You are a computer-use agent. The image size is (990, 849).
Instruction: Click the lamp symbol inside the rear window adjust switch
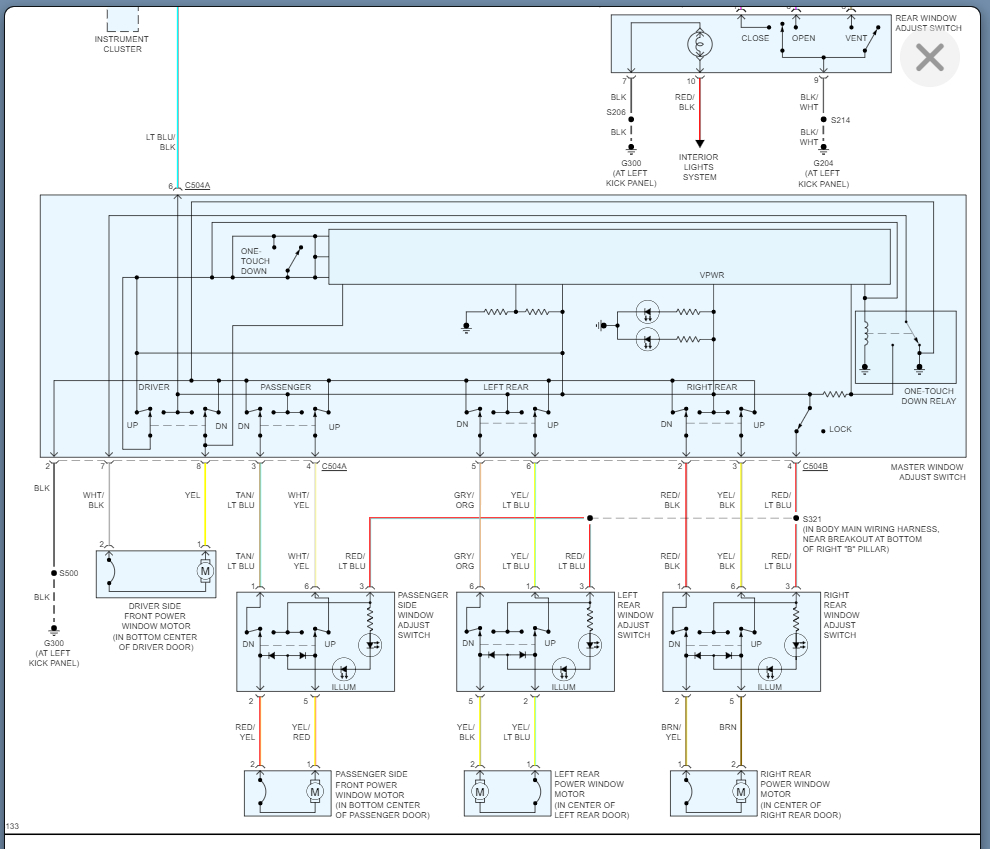[700, 44]
